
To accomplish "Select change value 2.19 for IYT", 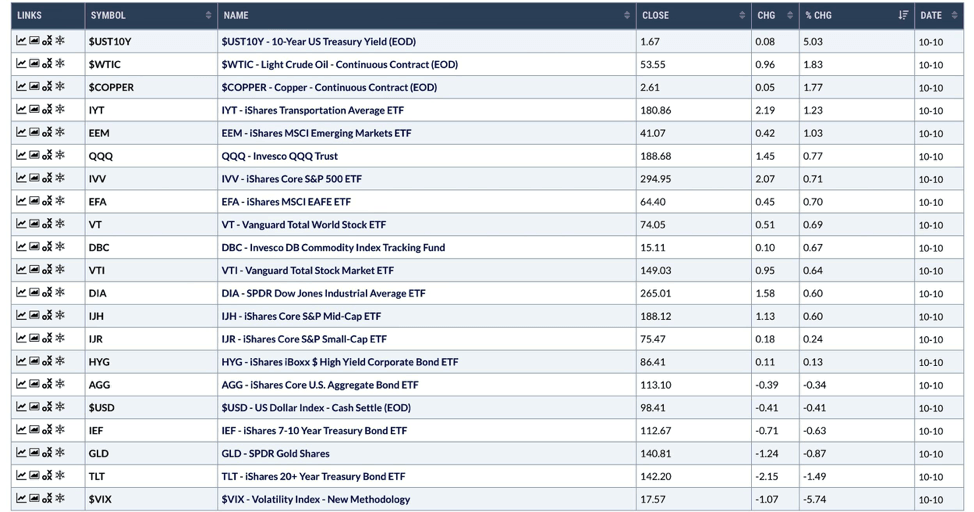I will click(765, 111).
